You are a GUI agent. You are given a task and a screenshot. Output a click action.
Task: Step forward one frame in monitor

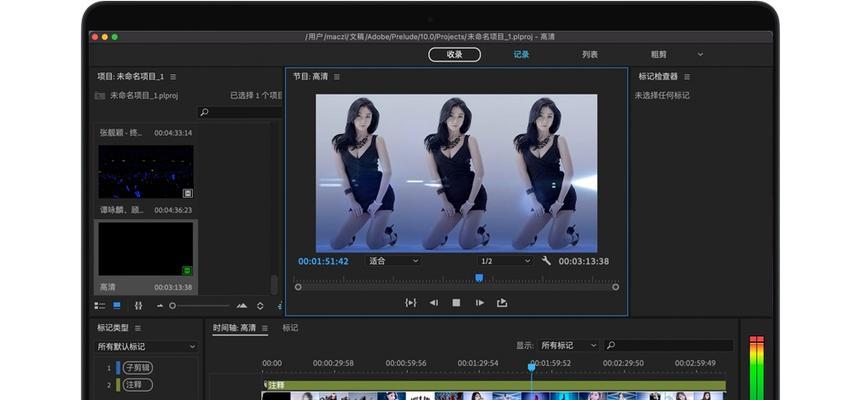(480, 303)
